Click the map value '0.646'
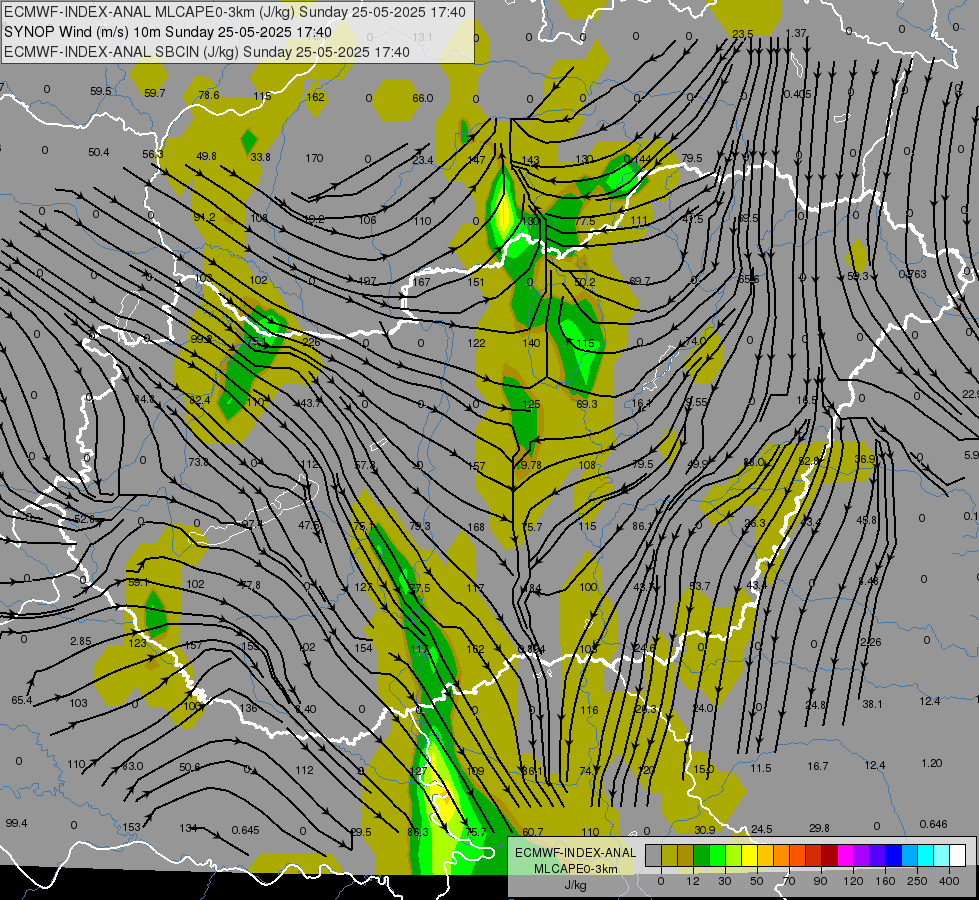Image resolution: width=979 pixels, height=900 pixels. click(x=933, y=824)
